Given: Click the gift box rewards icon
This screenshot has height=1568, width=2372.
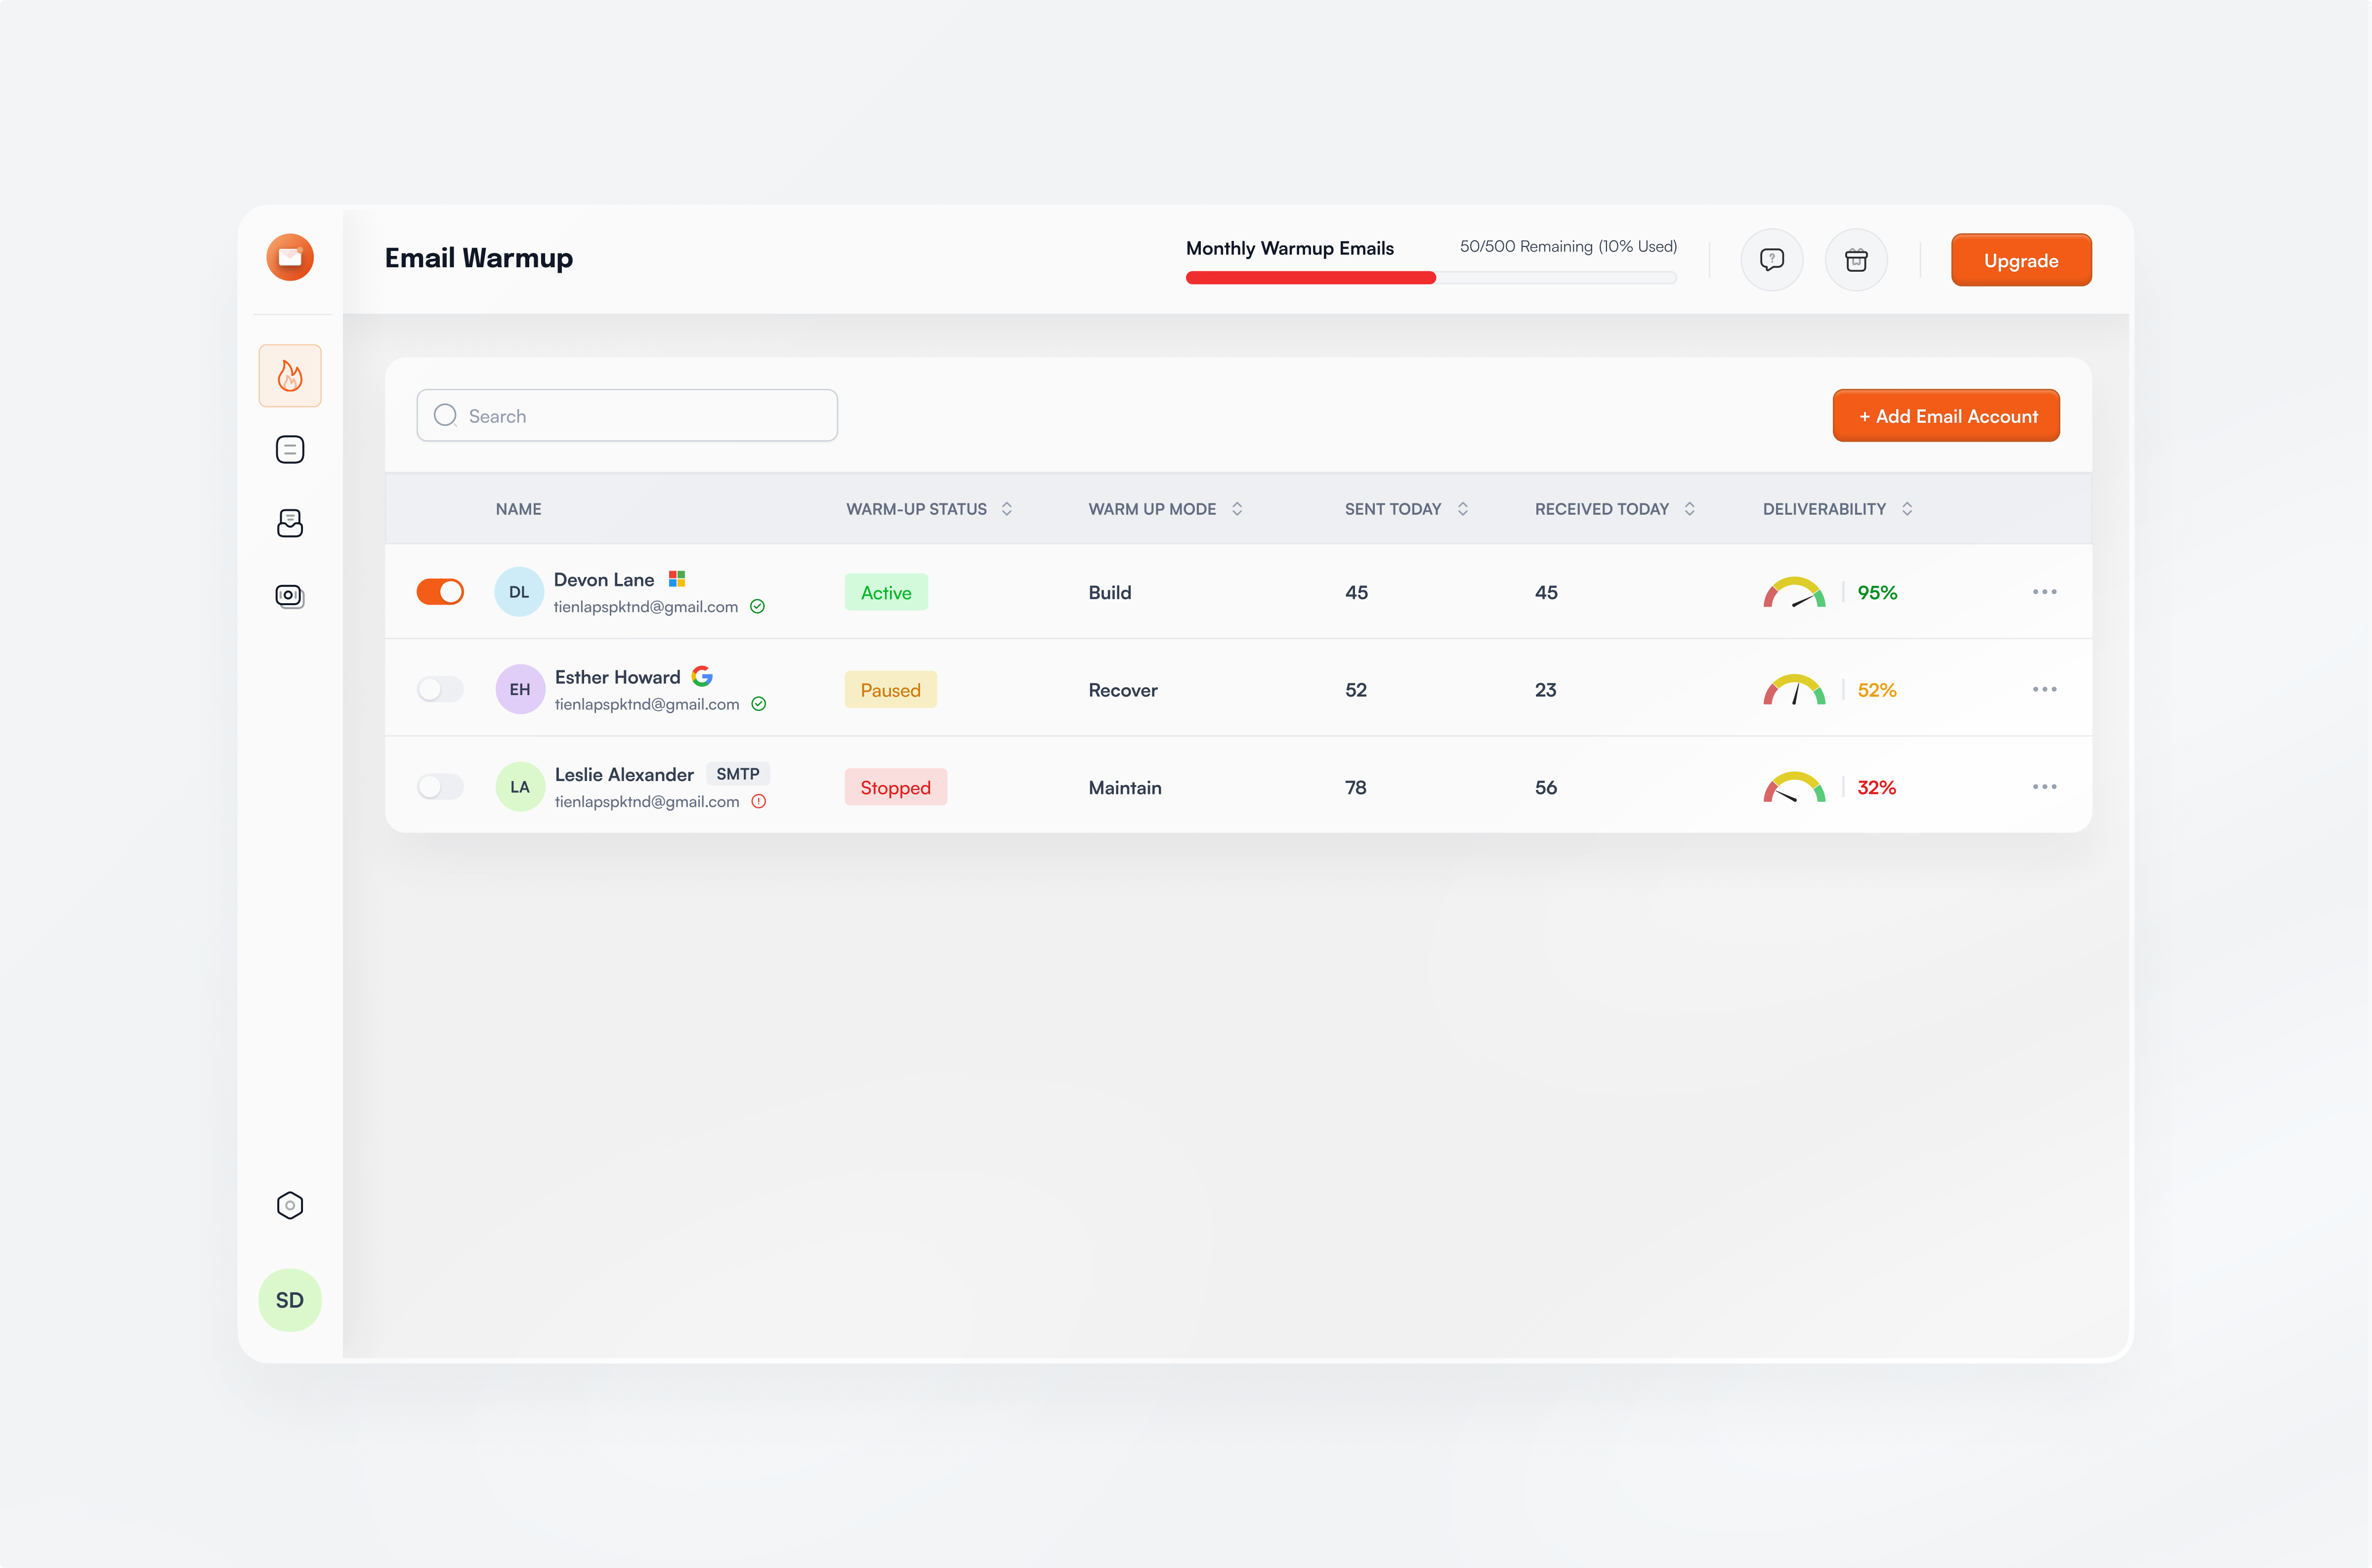Looking at the screenshot, I should coord(1855,260).
